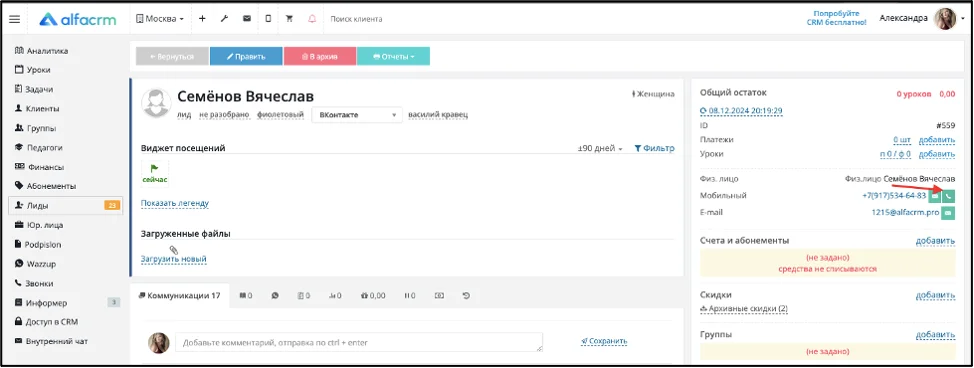Click добавить in Счета и абонементы
This screenshot has height=368, width=974.
coord(935,241)
